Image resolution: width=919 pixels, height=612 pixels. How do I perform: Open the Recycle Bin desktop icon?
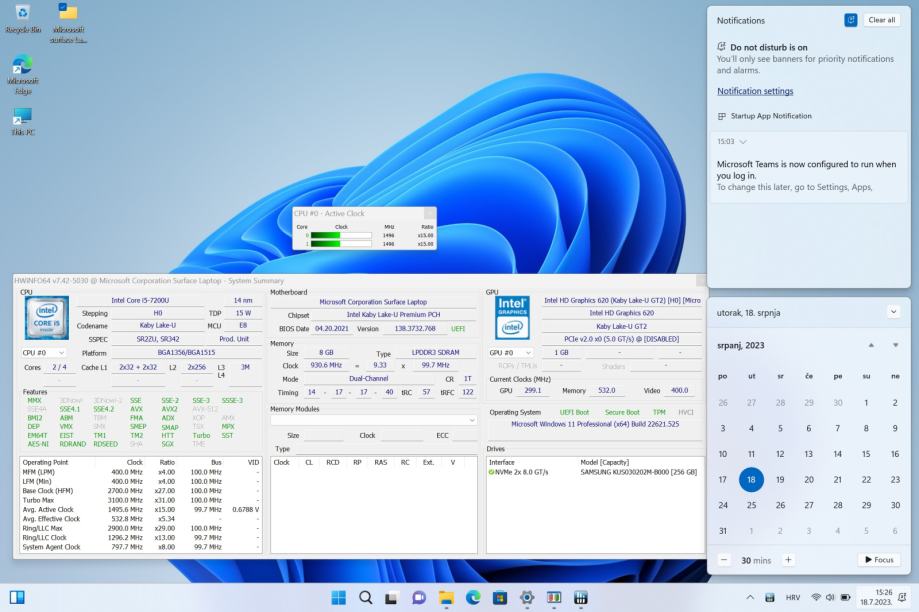point(22,16)
